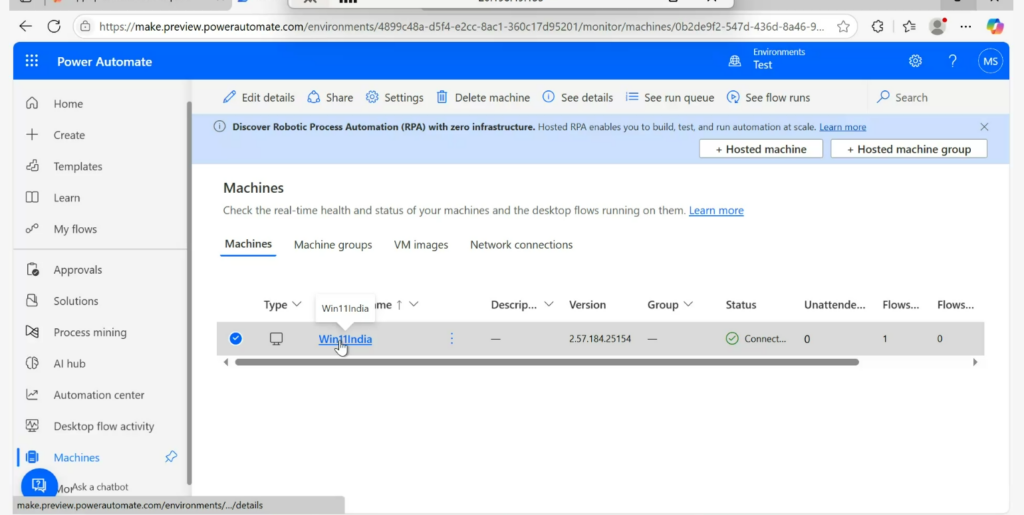
Task: Click the + Hosted machine button
Action: [761, 149]
